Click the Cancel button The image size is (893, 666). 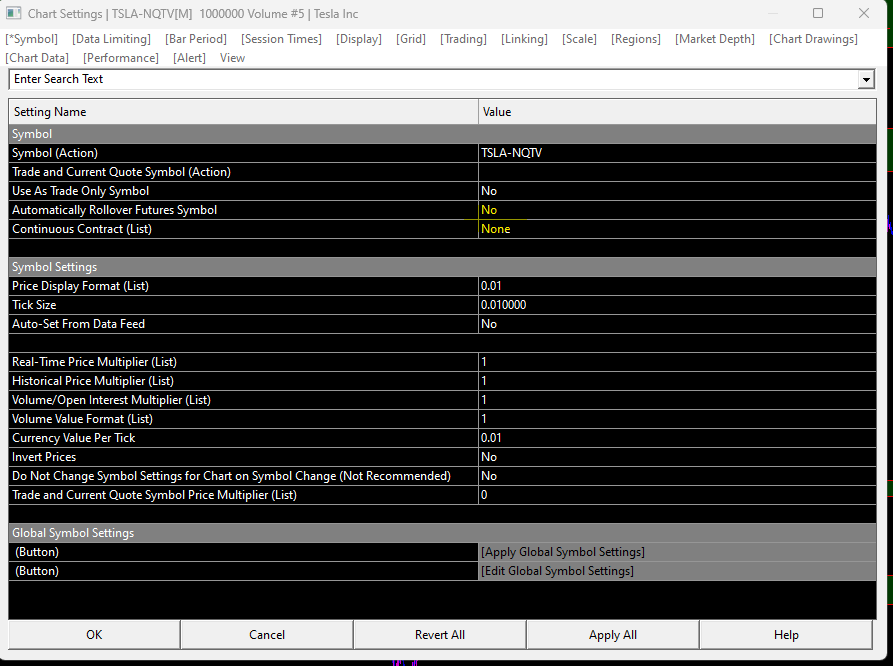pos(267,635)
